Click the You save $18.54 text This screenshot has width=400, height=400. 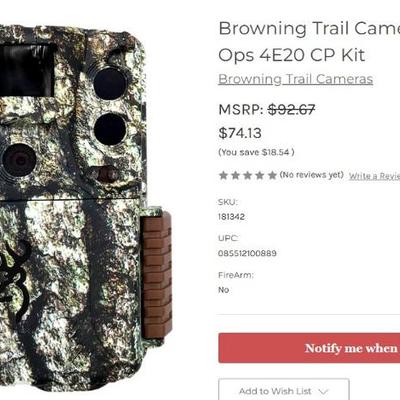pyautogui.click(x=256, y=152)
